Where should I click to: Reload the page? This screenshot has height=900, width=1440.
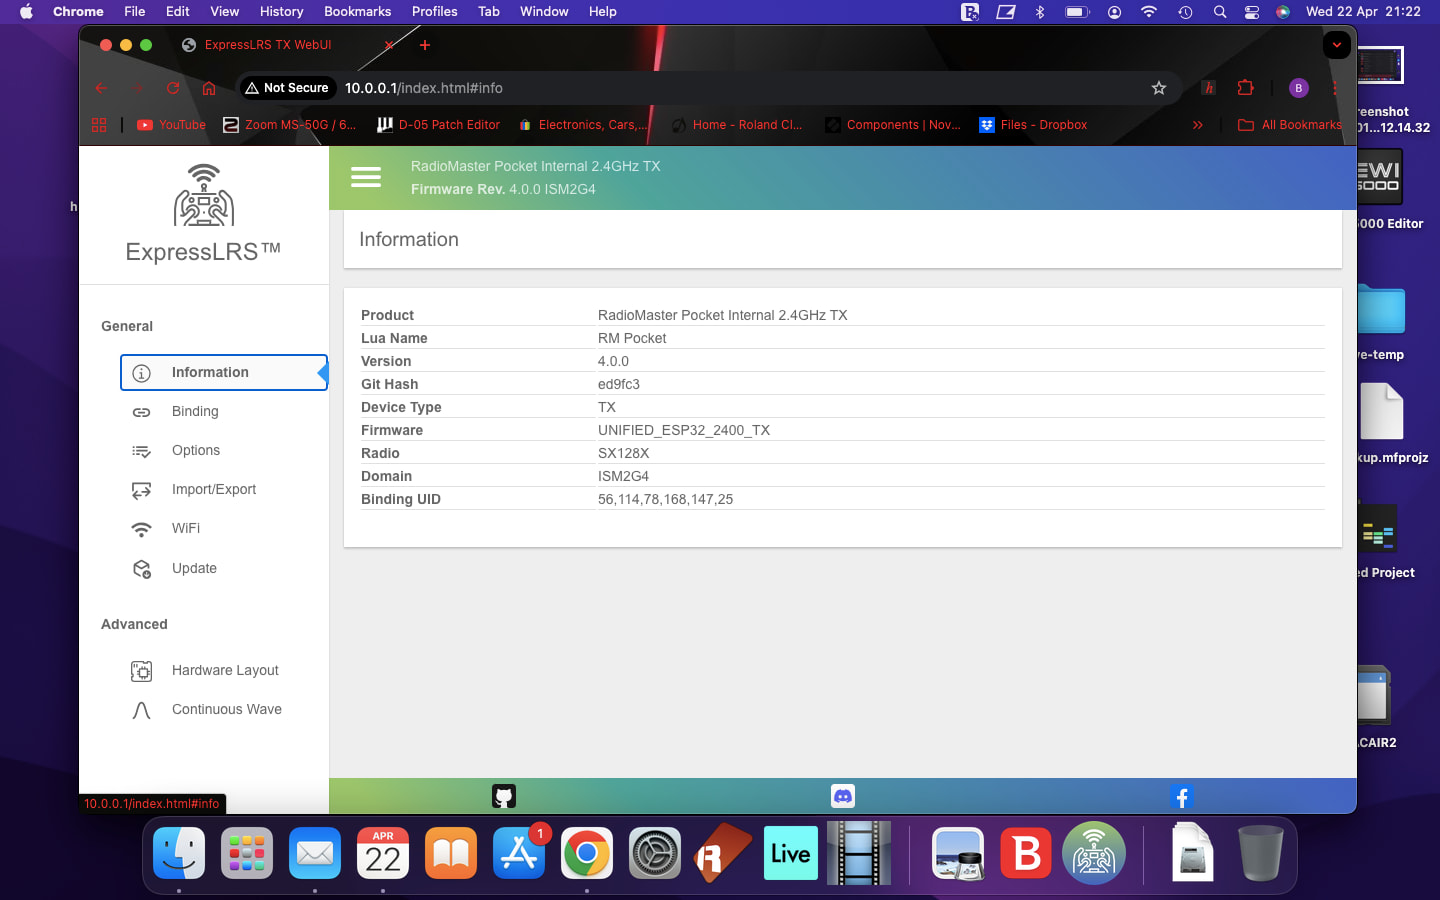173,88
